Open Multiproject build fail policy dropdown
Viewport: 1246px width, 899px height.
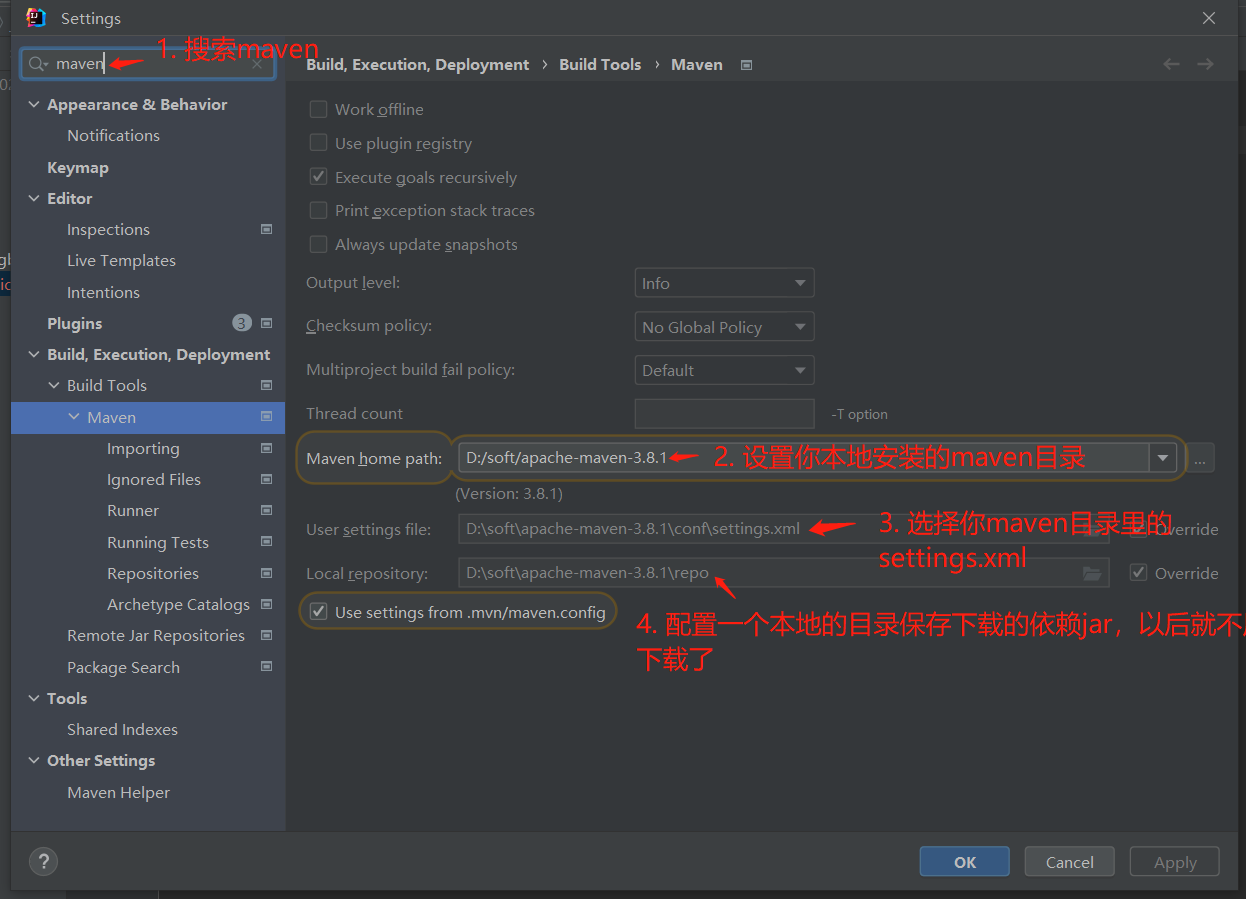pyautogui.click(x=724, y=370)
